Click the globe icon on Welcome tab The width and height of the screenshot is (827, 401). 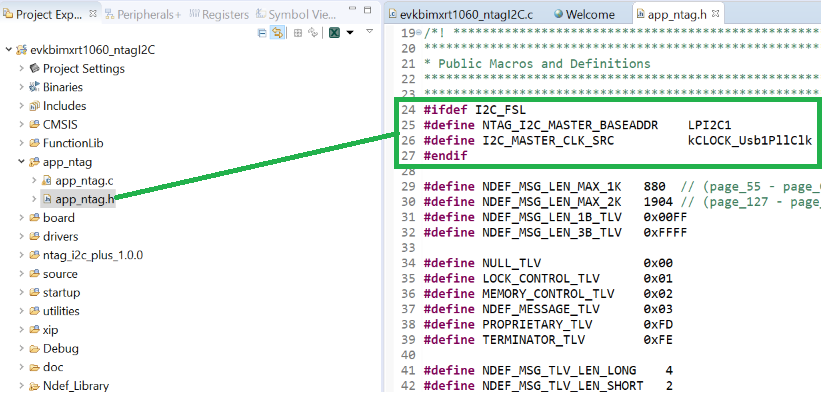[x=559, y=14]
